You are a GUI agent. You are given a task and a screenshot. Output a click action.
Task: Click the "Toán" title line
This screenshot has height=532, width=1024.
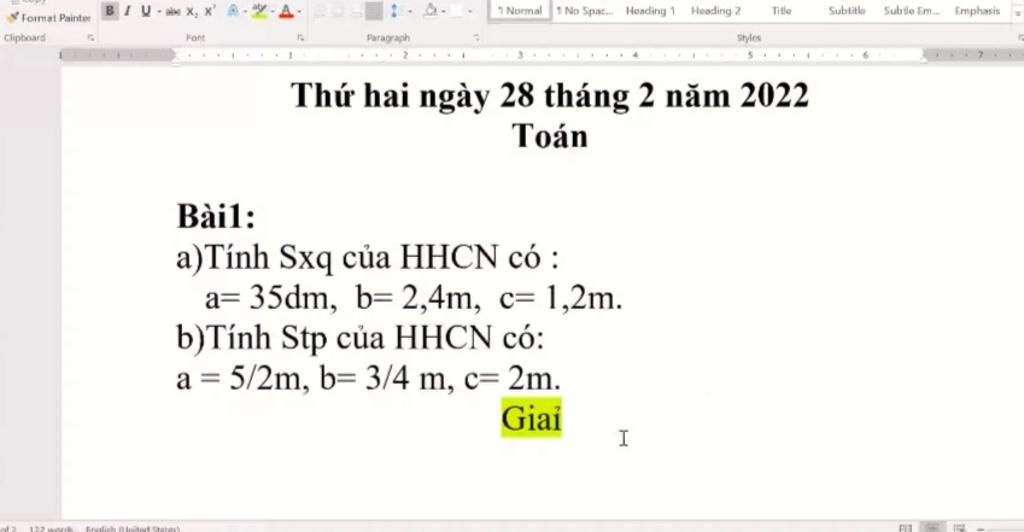pos(550,136)
